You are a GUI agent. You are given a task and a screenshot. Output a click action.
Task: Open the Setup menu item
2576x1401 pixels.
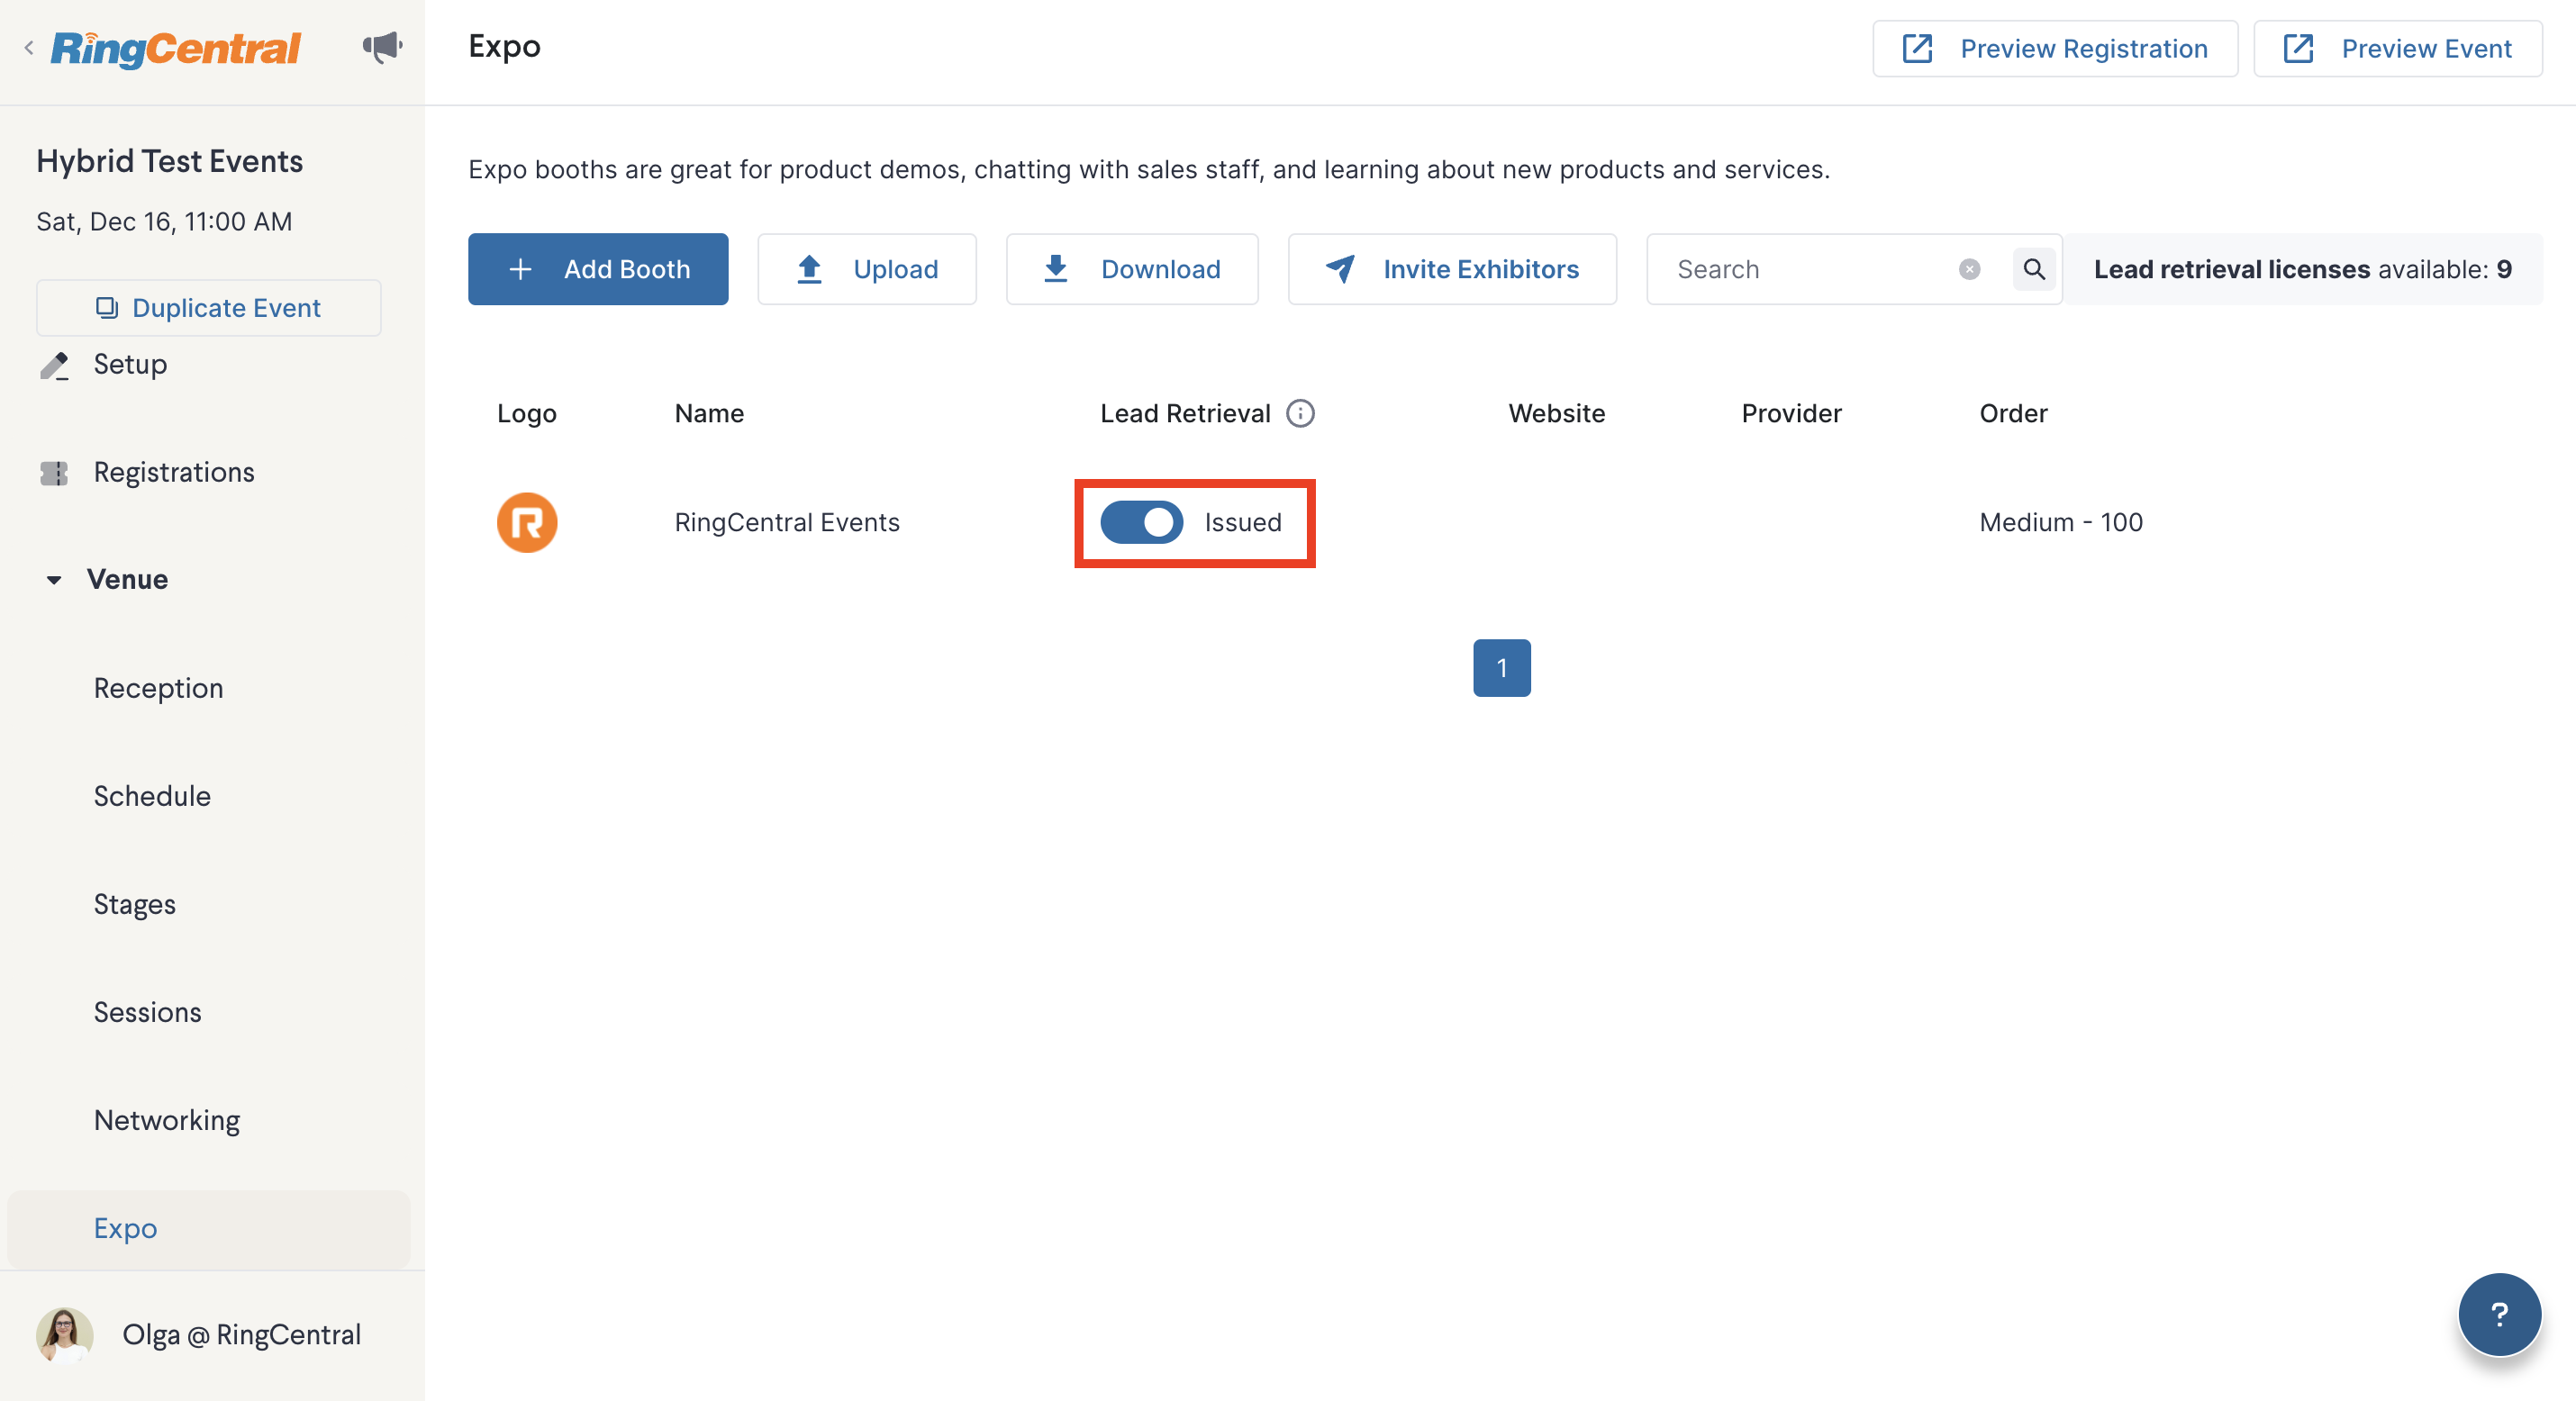tap(130, 364)
